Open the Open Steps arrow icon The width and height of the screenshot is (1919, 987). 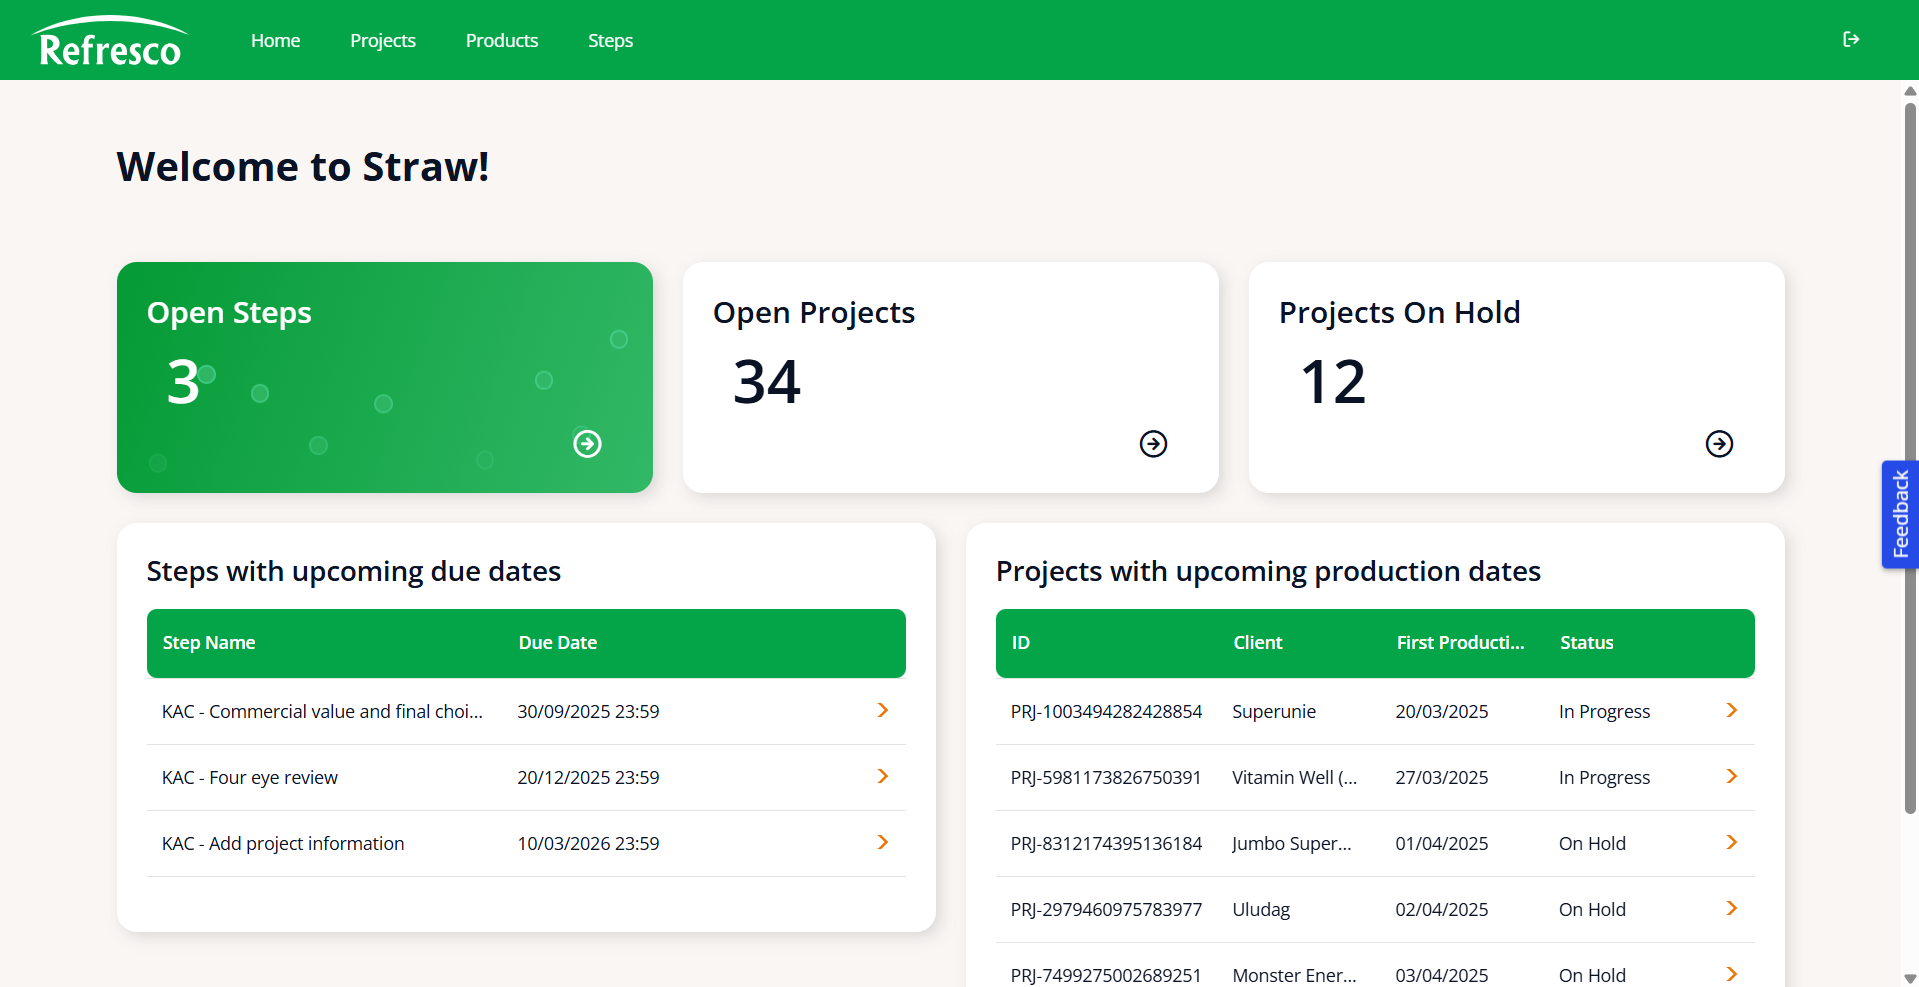coord(587,443)
